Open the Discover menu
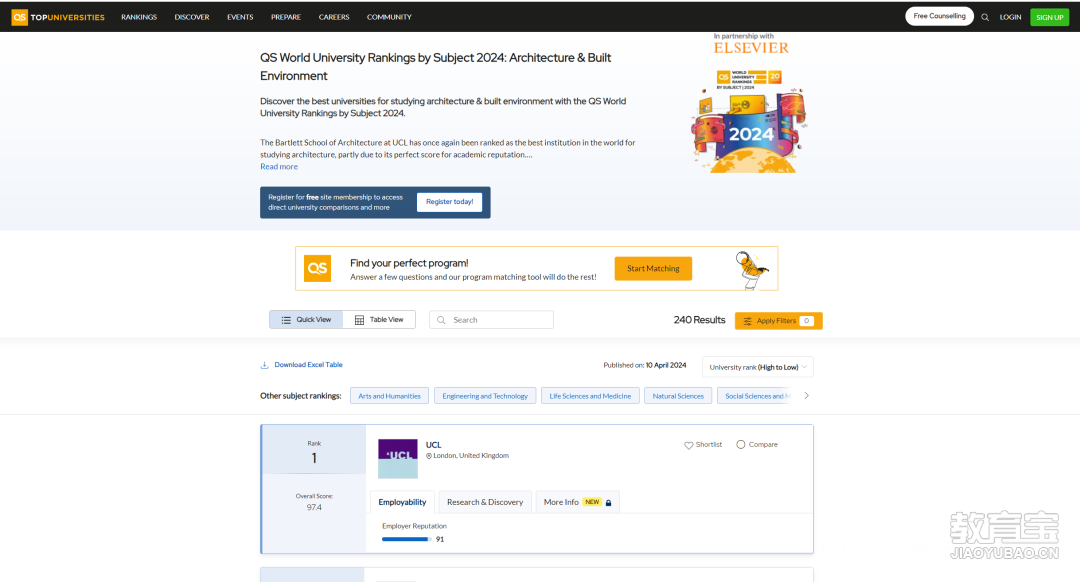This screenshot has height=582, width=1080. (192, 17)
